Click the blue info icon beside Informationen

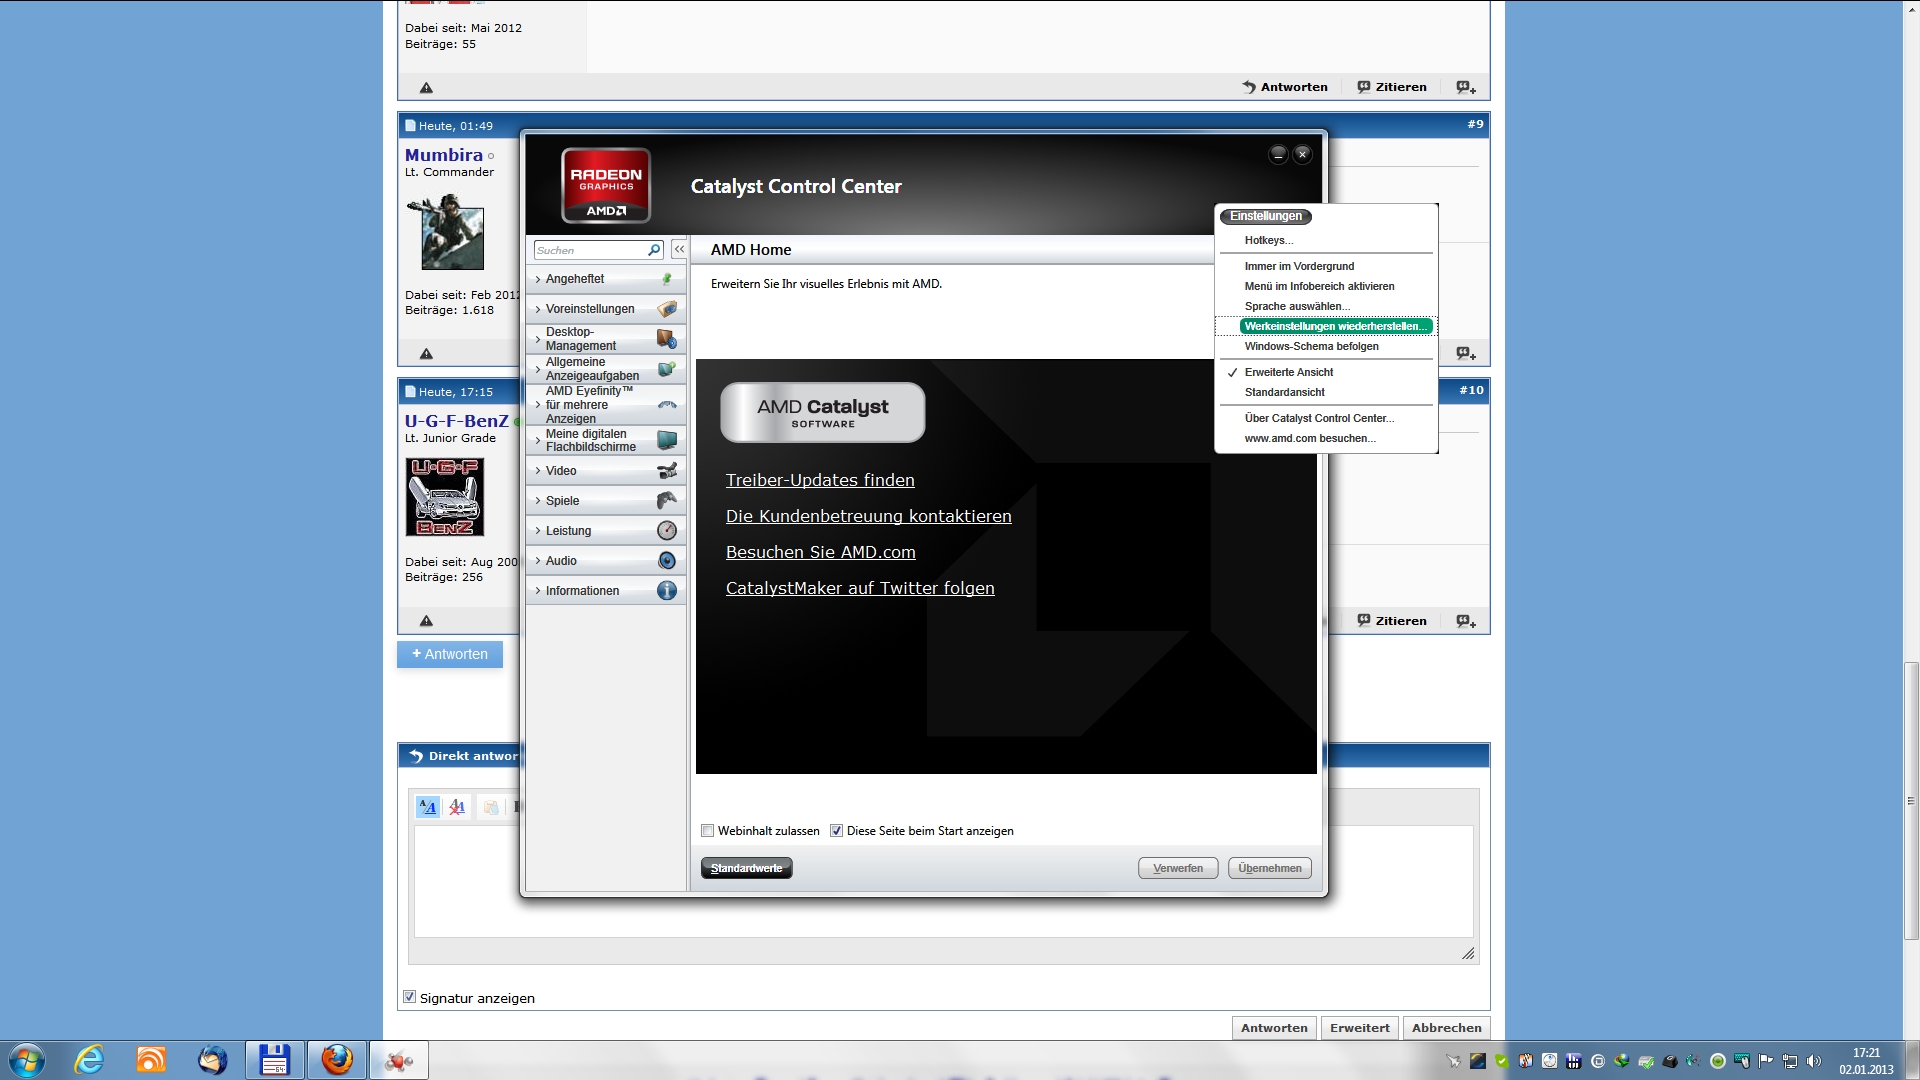tap(667, 590)
